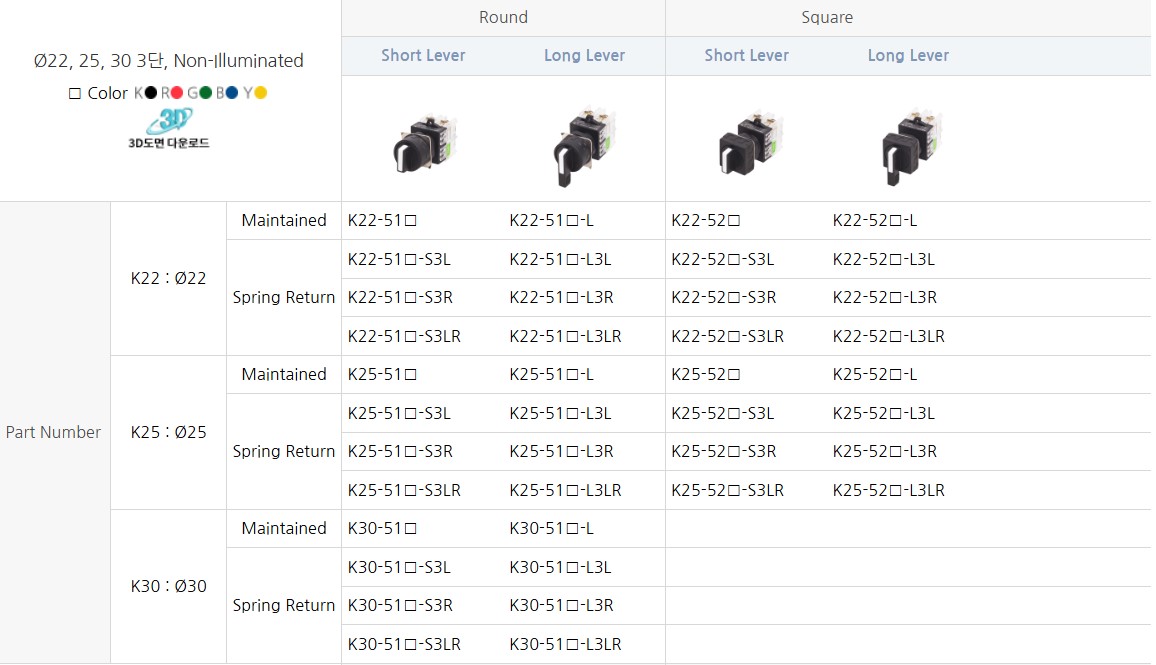The image size is (1156, 665).
Task: Click the K22 : Ø22 row label
Action: 168,278
